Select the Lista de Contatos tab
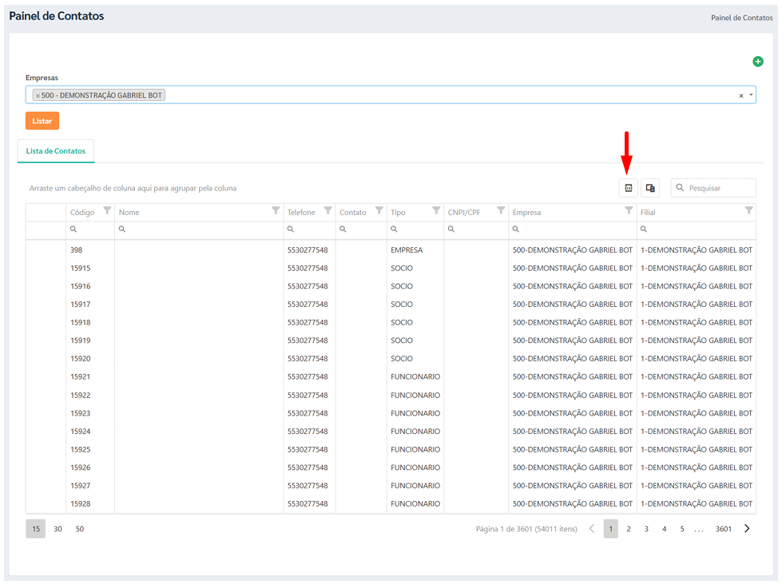This screenshot has width=784, height=587. pos(56,151)
